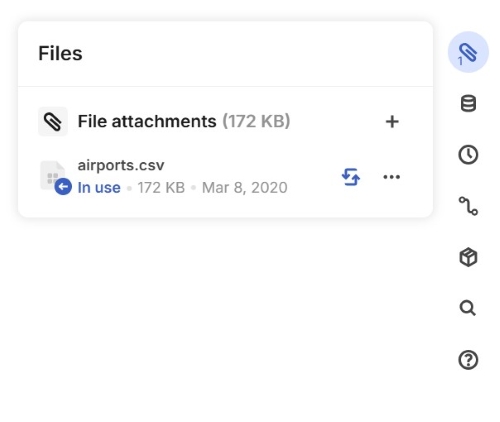Image resolution: width=500 pixels, height=422 pixels.
Task: Open the forks and branches curve icon
Action: pyautogui.click(x=468, y=206)
